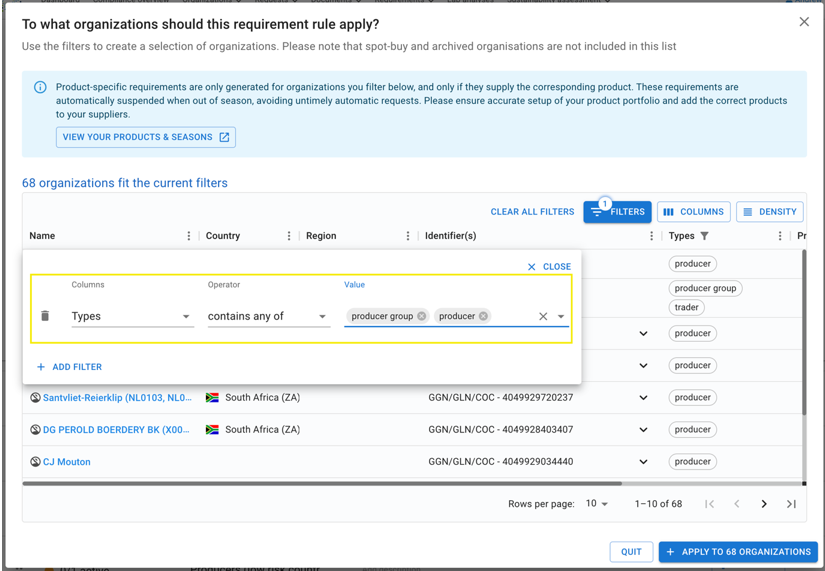
Task: Close the dialog with the X icon
Action: [x=804, y=22]
